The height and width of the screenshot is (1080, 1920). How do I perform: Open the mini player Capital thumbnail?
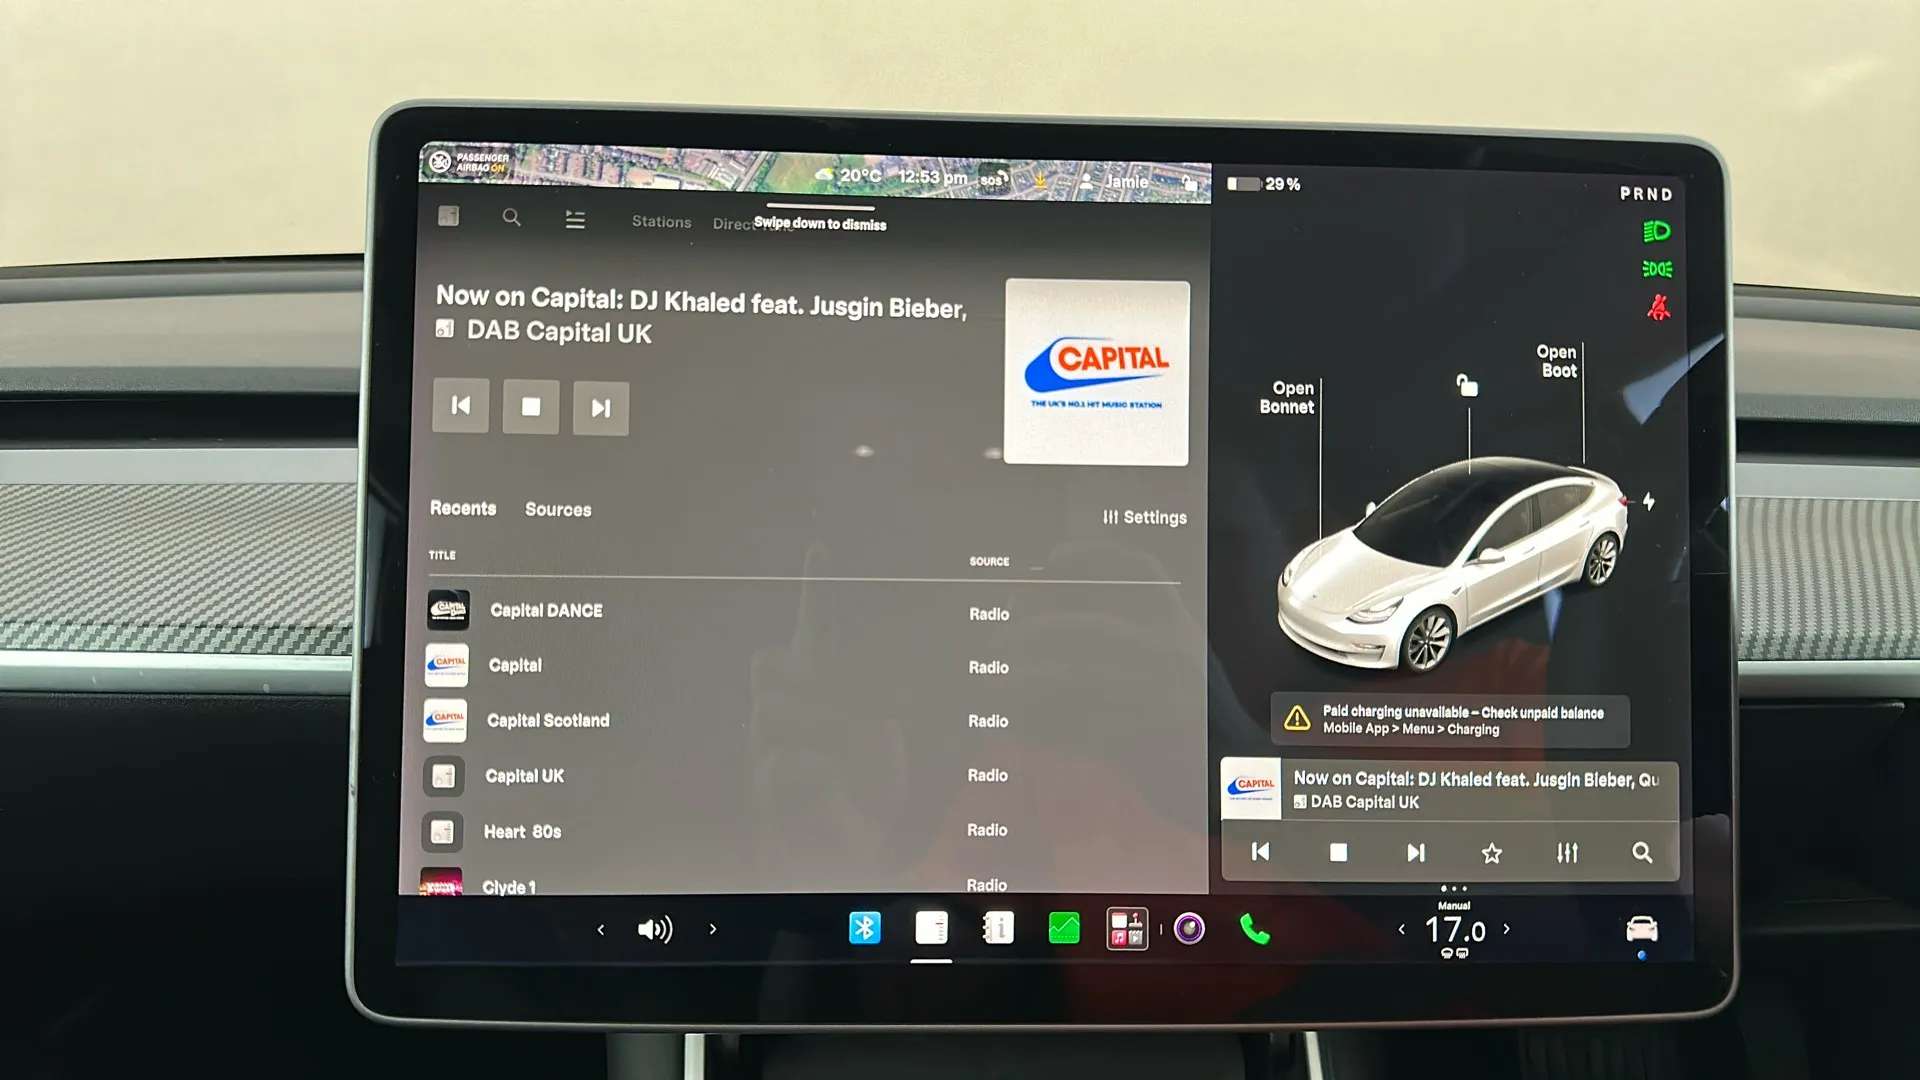tap(1251, 789)
